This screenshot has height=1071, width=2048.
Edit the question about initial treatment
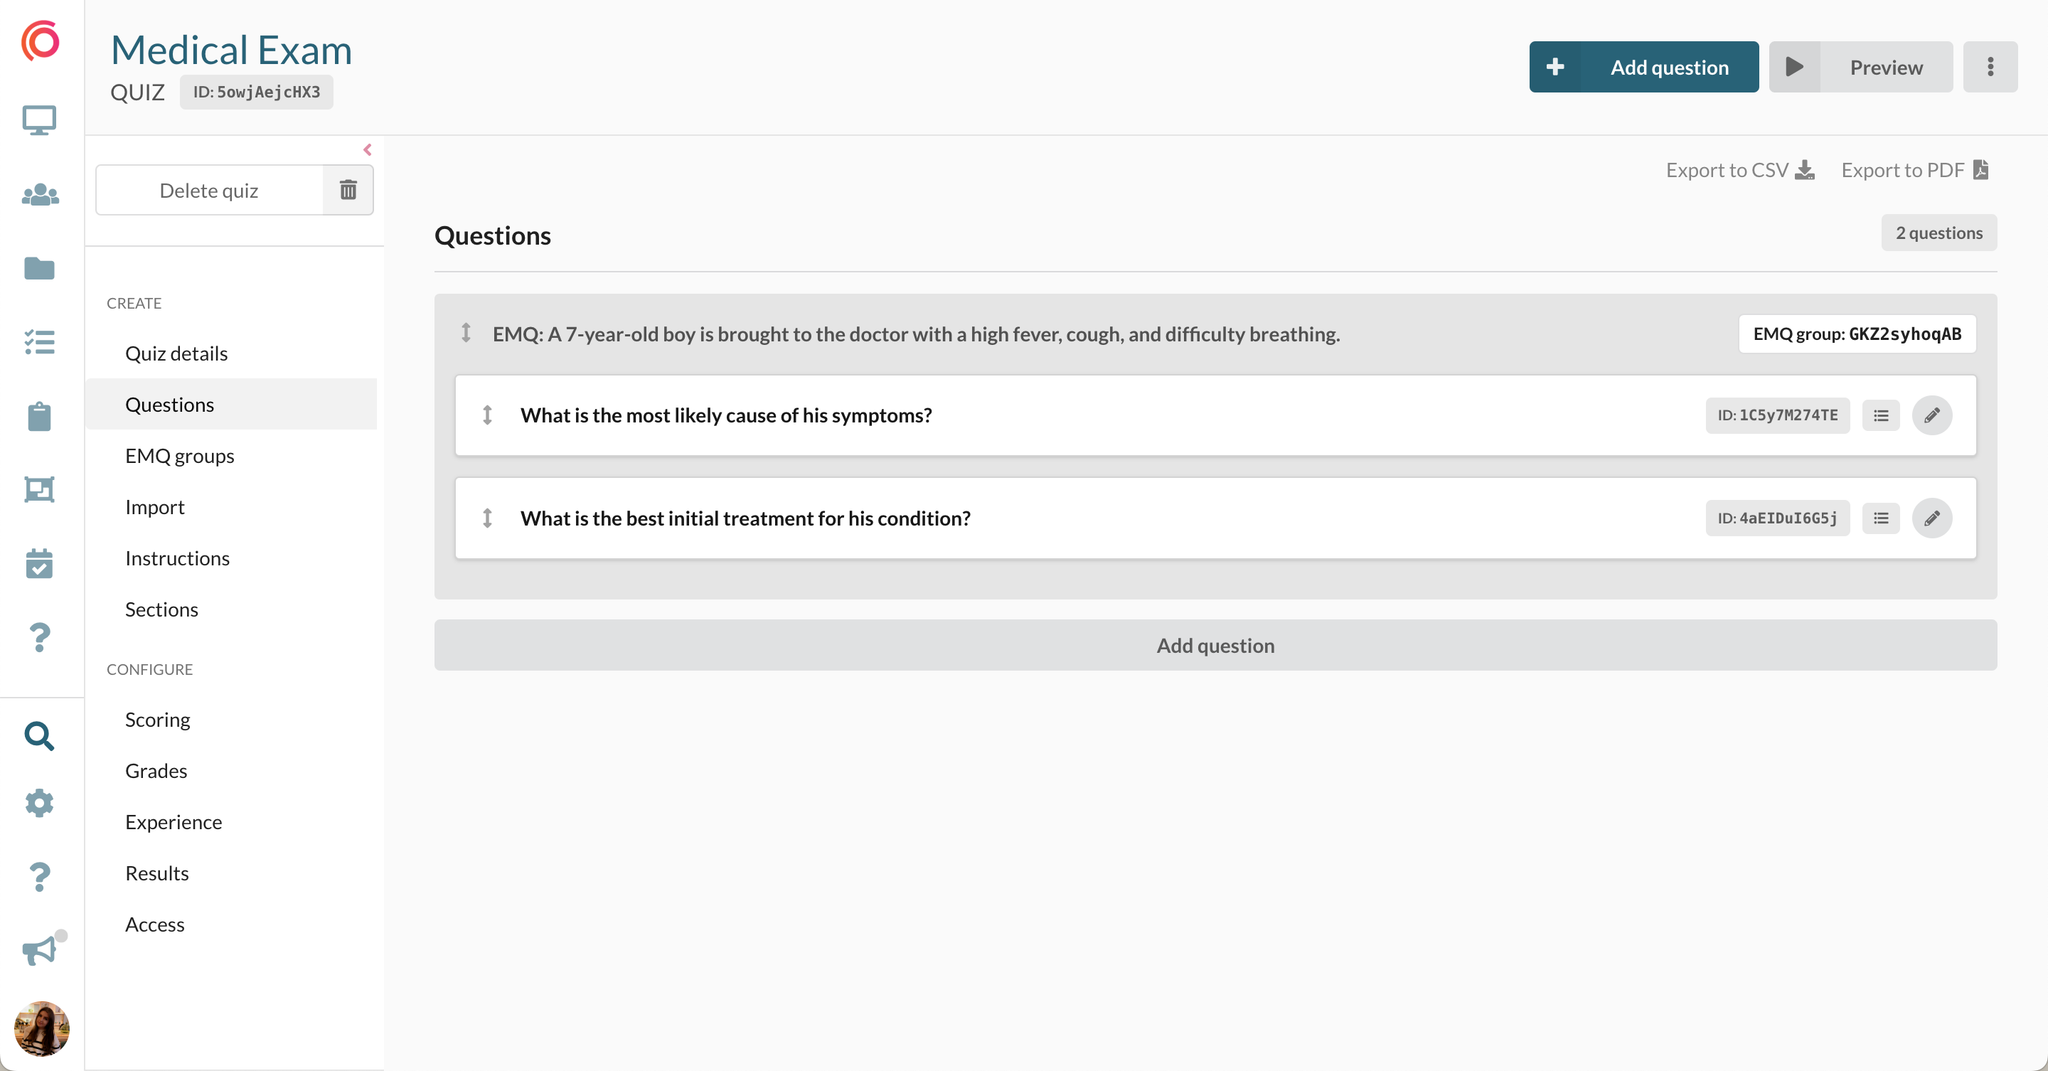tap(1932, 518)
